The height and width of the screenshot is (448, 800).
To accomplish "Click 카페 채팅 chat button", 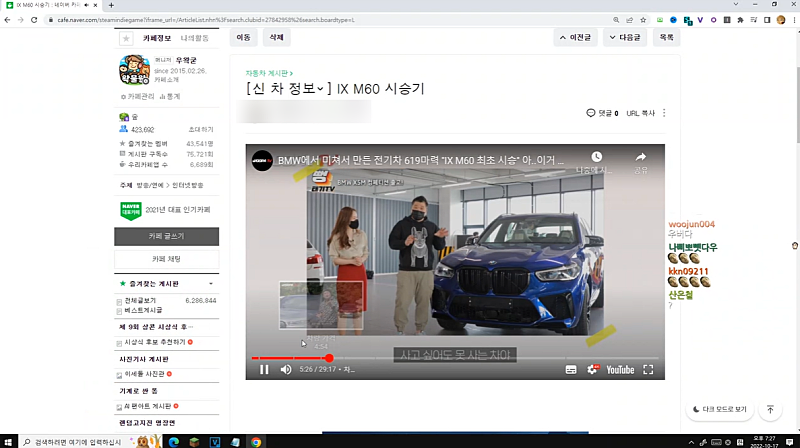I will 166,259.
